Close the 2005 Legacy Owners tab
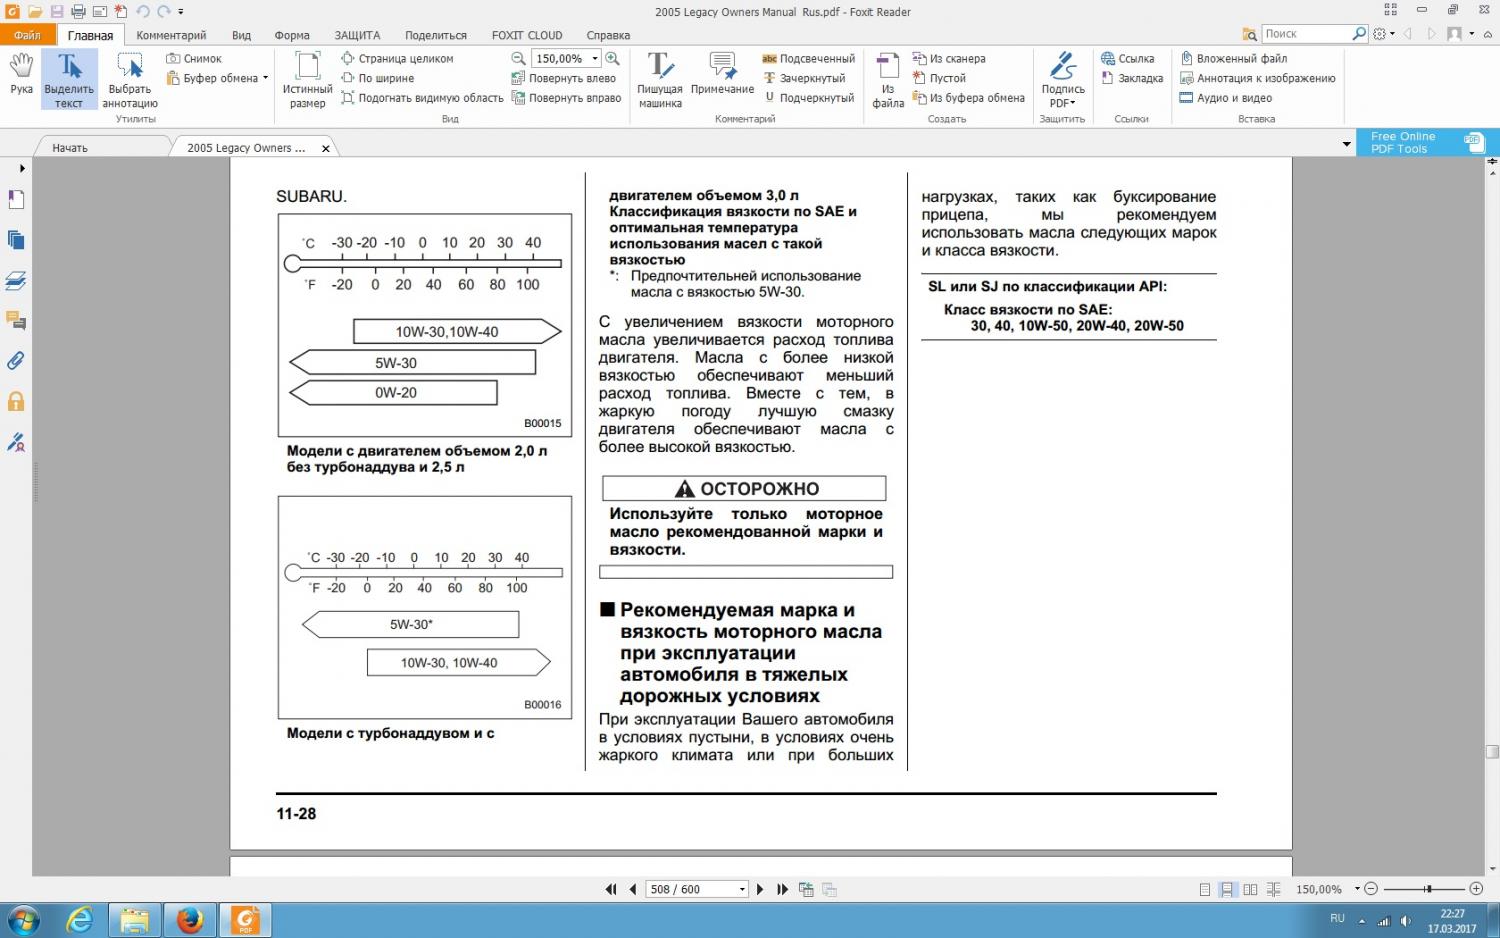The width and height of the screenshot is (1500, 938). pos(325,148)
